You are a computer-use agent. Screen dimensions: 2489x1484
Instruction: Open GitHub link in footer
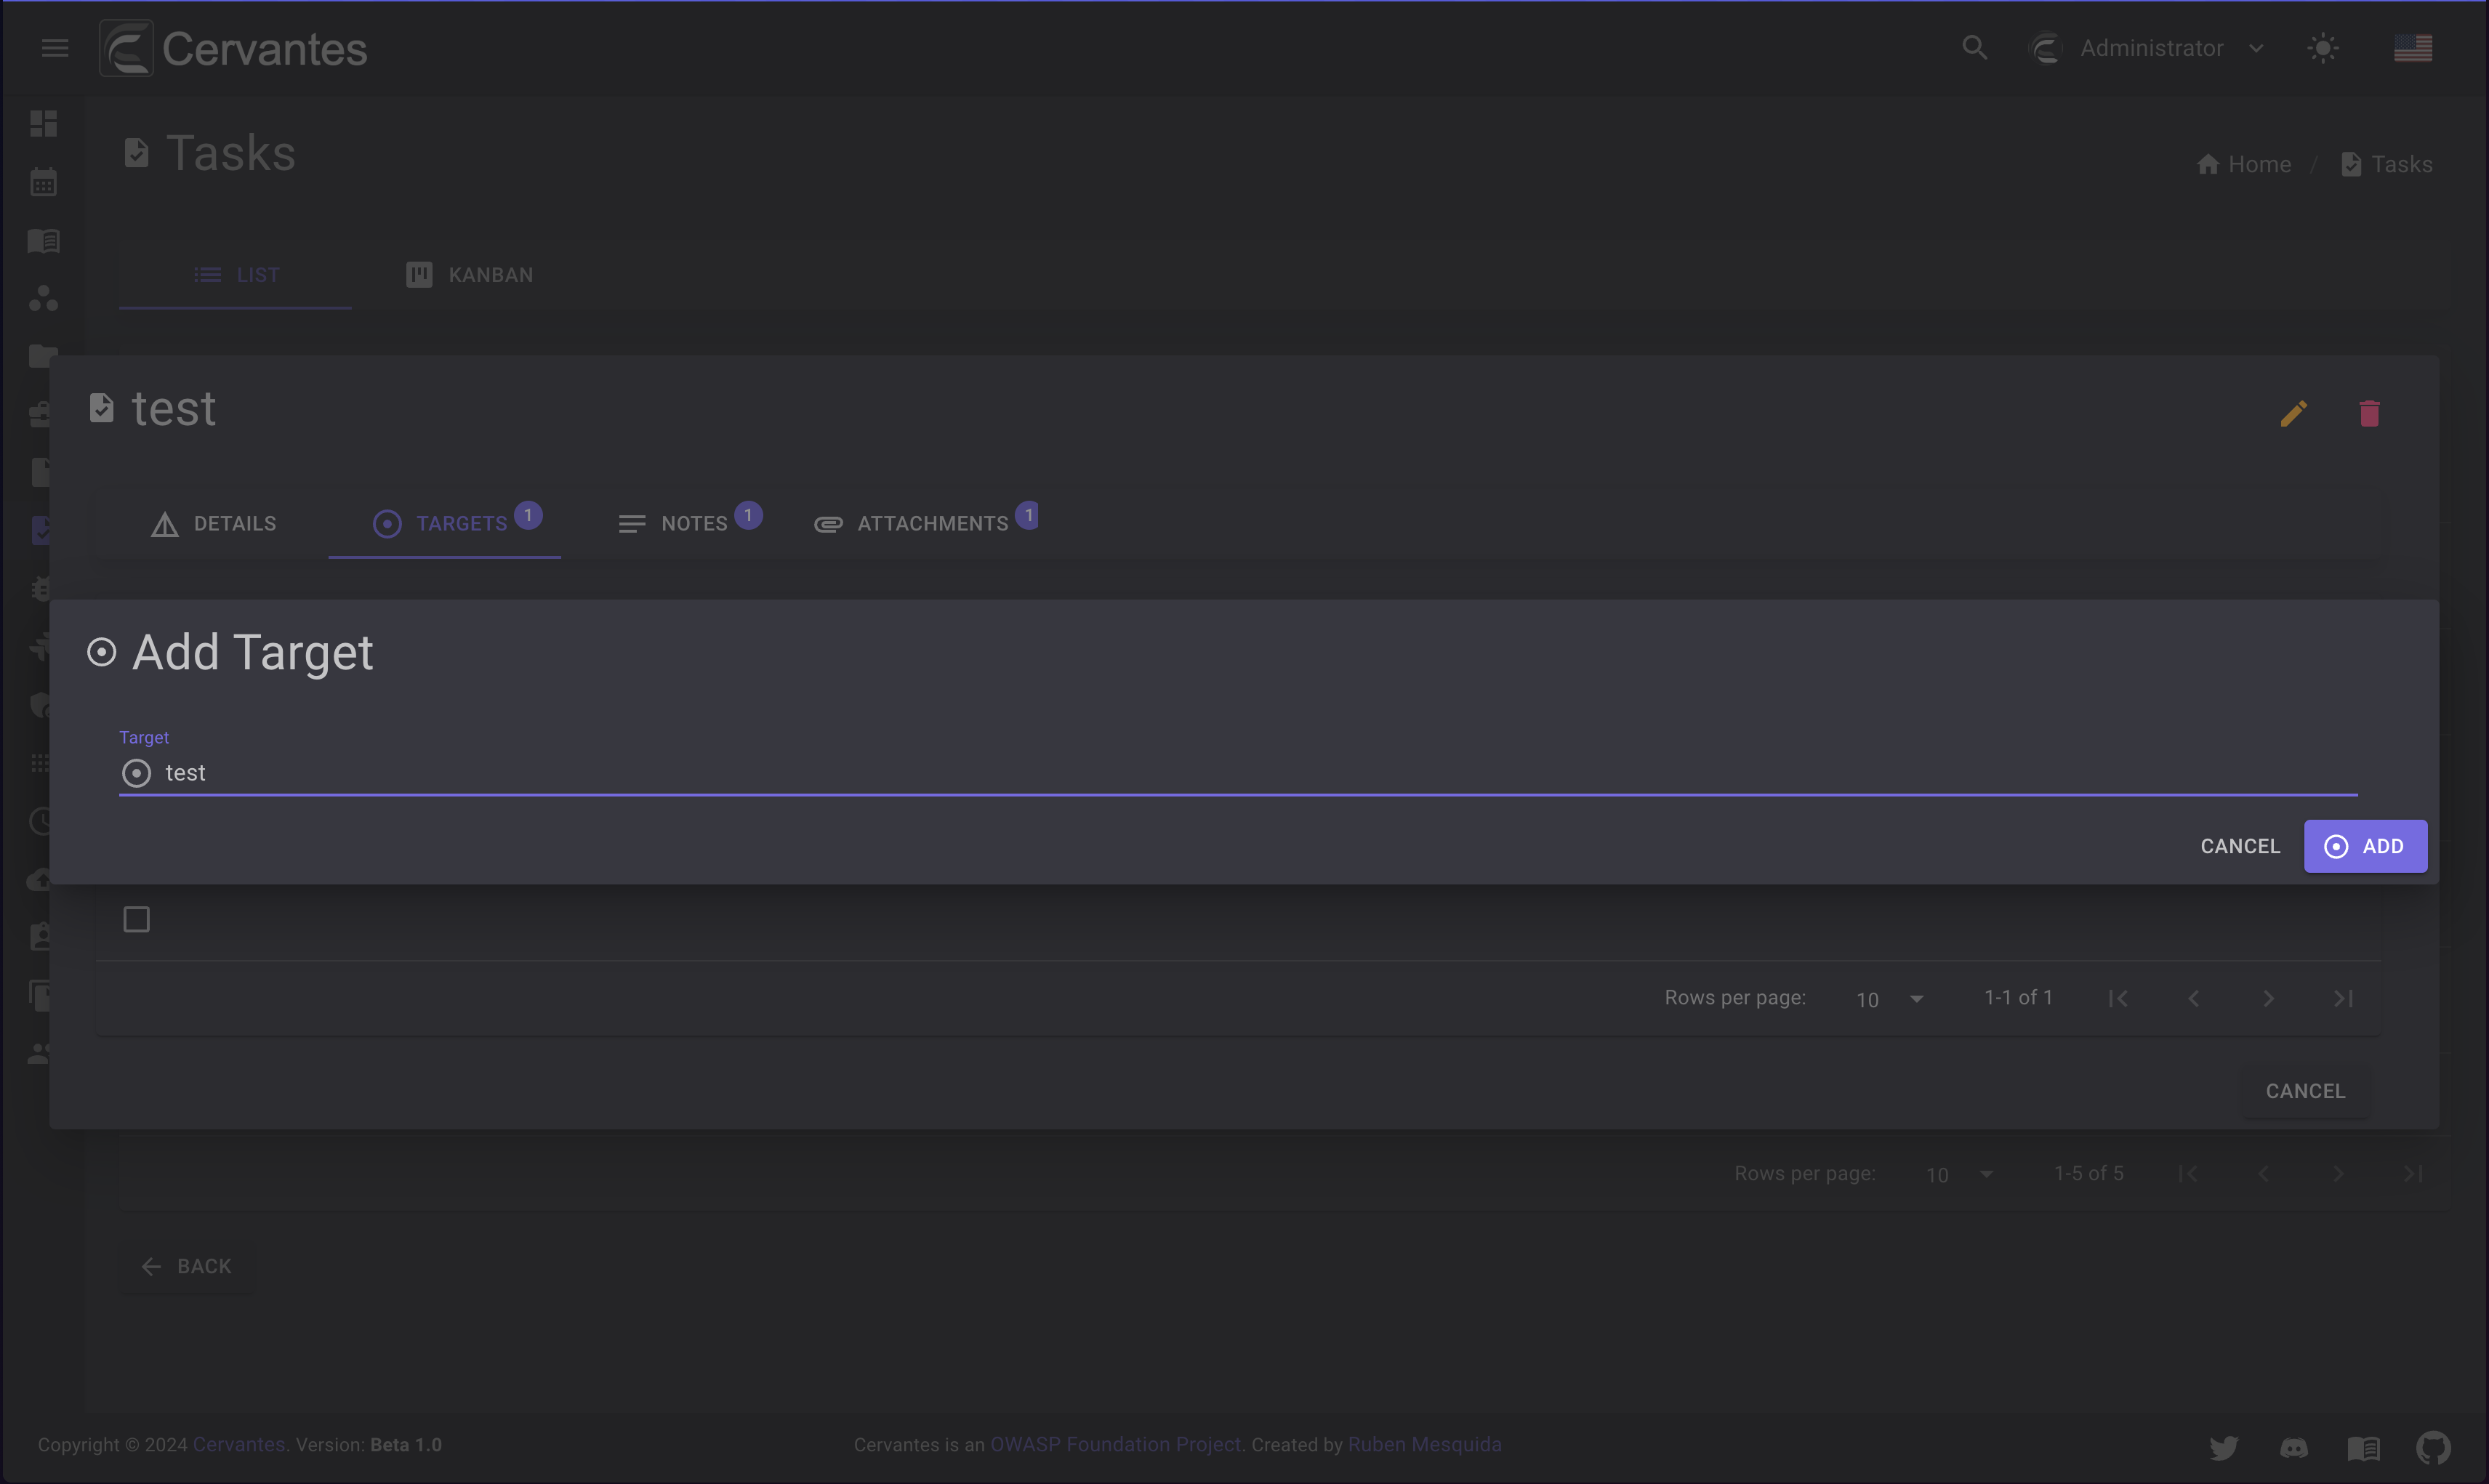coord(2433,1447)
